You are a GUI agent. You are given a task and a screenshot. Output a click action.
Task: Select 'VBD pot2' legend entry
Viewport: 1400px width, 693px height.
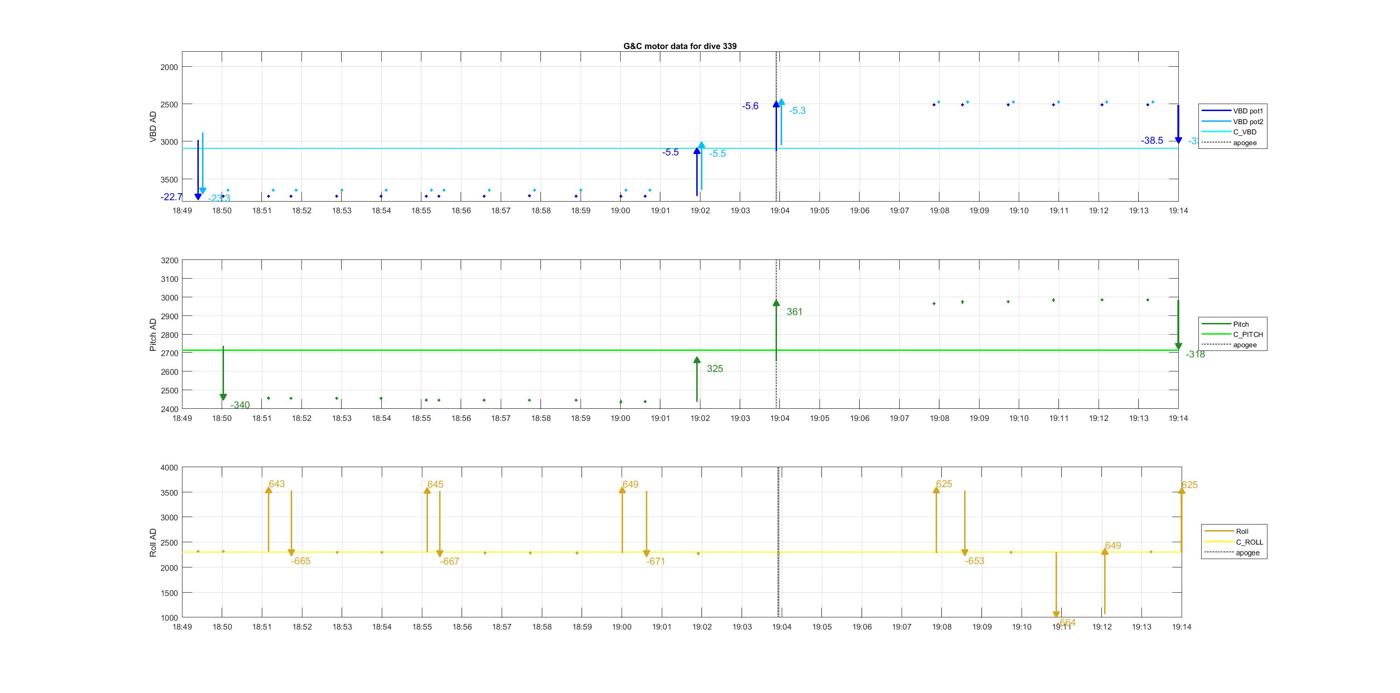coord(1232,122)
